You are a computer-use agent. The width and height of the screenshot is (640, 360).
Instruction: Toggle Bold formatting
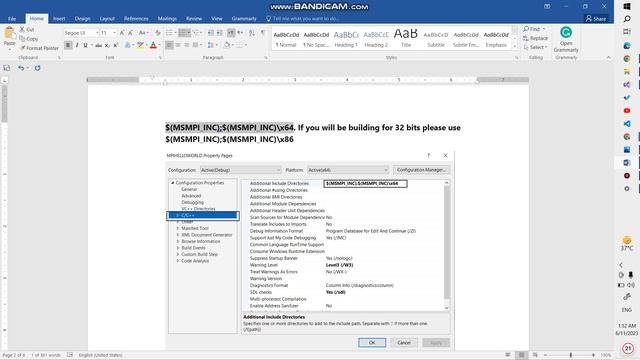pyautogui.click(x=68, y=45)
